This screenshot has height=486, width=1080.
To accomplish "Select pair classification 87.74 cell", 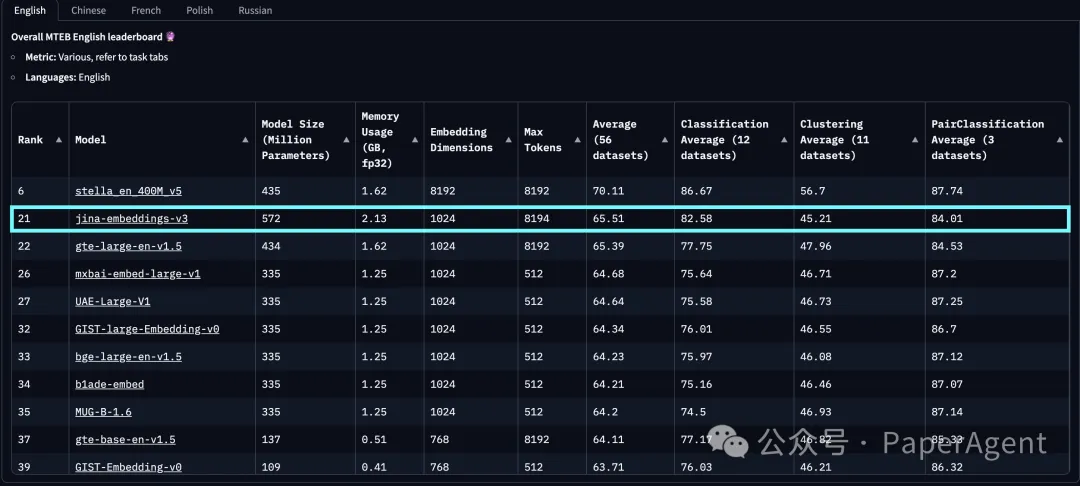I will 997,191.
